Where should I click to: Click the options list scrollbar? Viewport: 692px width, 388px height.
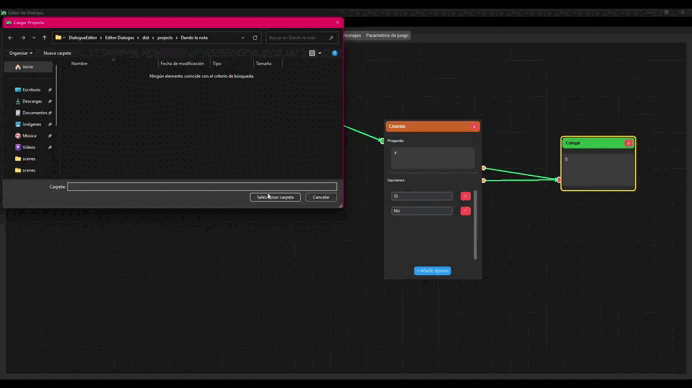(x=475, y=225)
